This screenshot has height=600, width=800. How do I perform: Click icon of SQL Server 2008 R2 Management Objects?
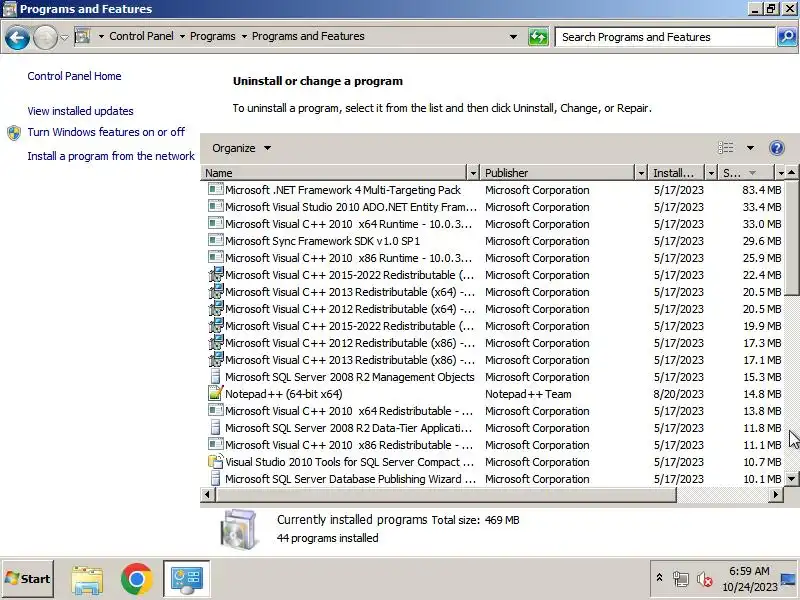click(216, 377)
